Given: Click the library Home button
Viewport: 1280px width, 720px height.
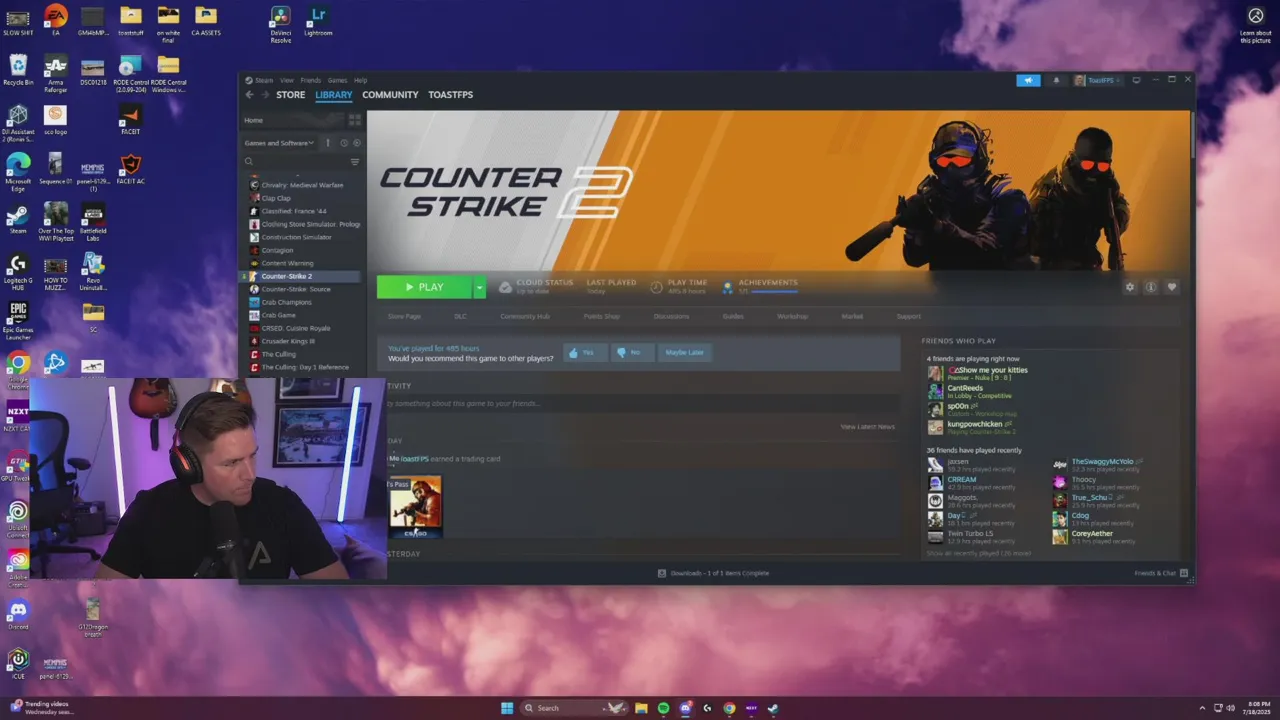Looking at the screenshot, I should click(x=292, y=120).
